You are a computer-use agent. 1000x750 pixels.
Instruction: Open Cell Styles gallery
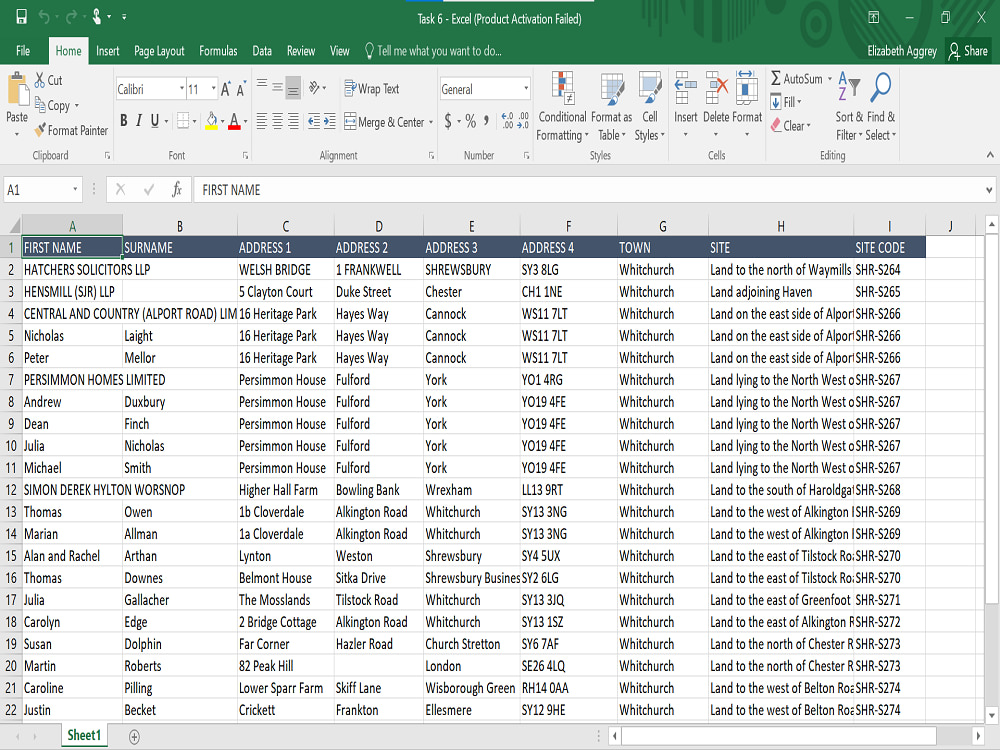[x=649, y=106]
